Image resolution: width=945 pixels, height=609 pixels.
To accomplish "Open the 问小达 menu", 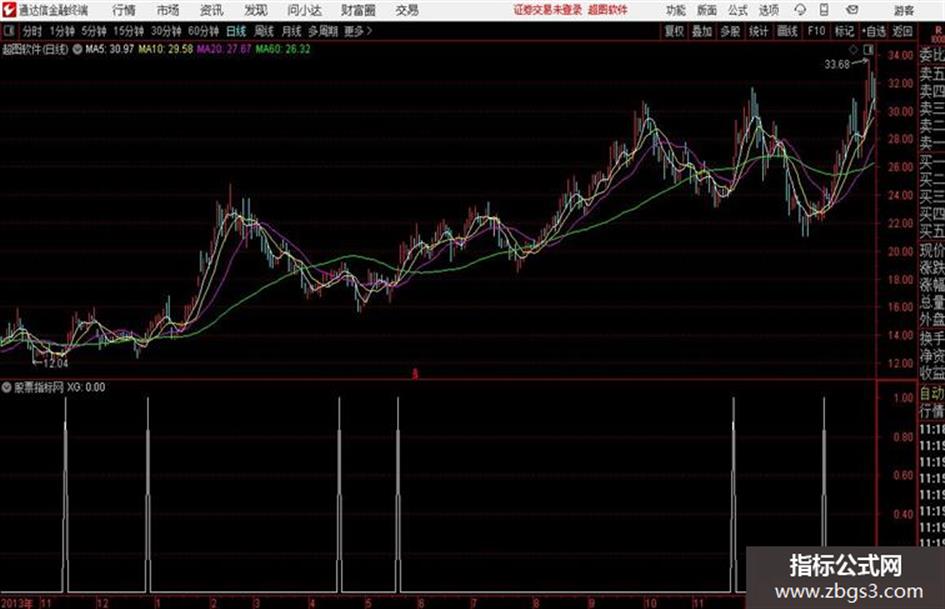I will [x=304, y=10].
